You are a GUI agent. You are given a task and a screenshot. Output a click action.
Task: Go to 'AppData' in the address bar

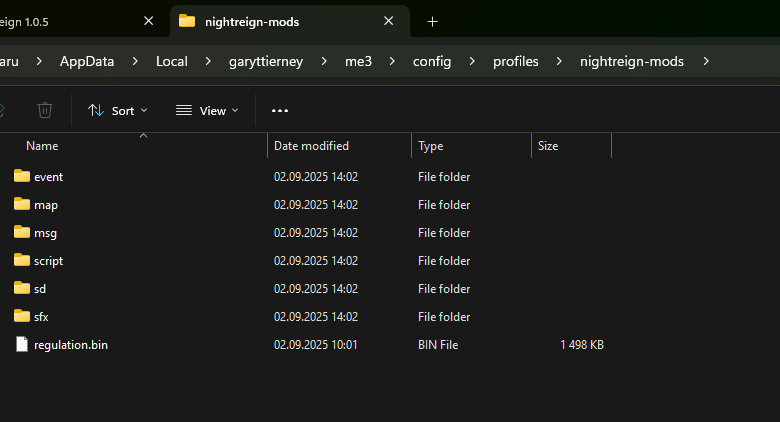click(87, 62)
